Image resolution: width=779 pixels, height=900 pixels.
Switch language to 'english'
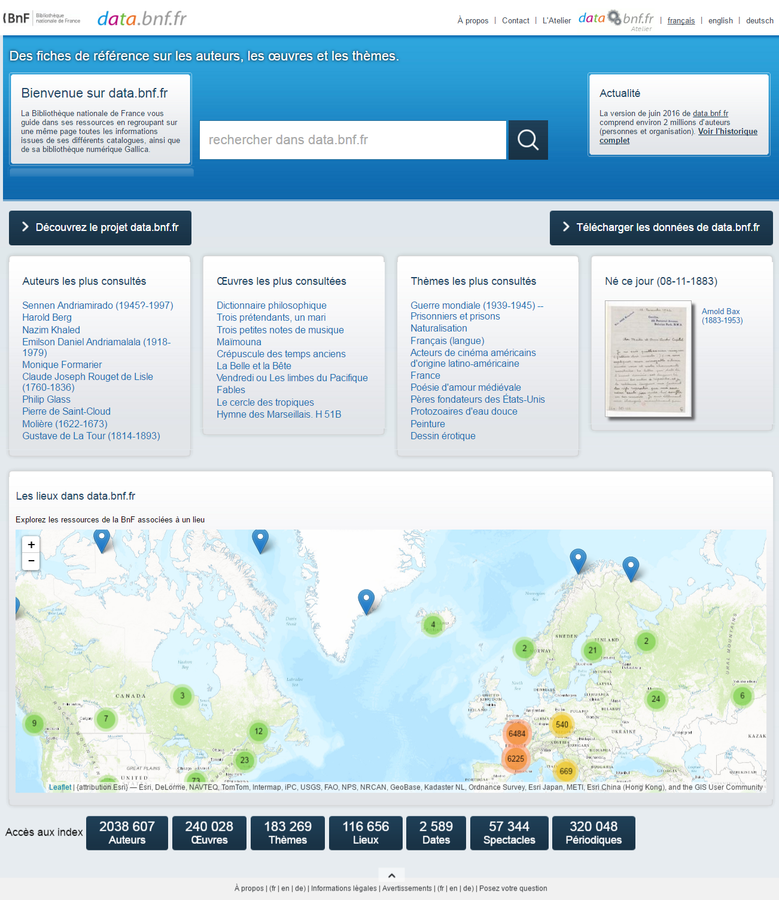(x=720, y=21)
